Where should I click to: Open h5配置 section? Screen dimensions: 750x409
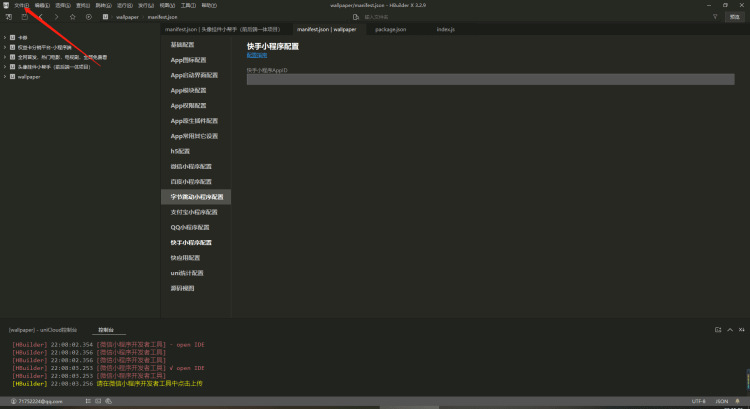point(180,151)
